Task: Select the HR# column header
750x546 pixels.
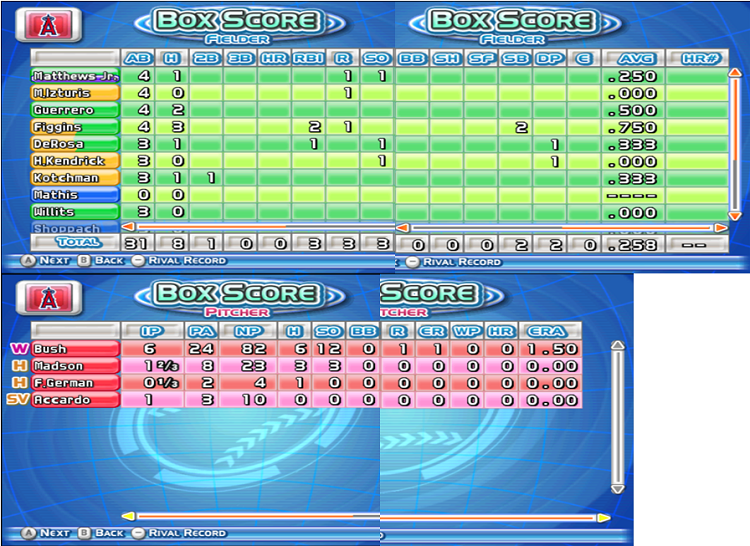Action: [697, 58]
